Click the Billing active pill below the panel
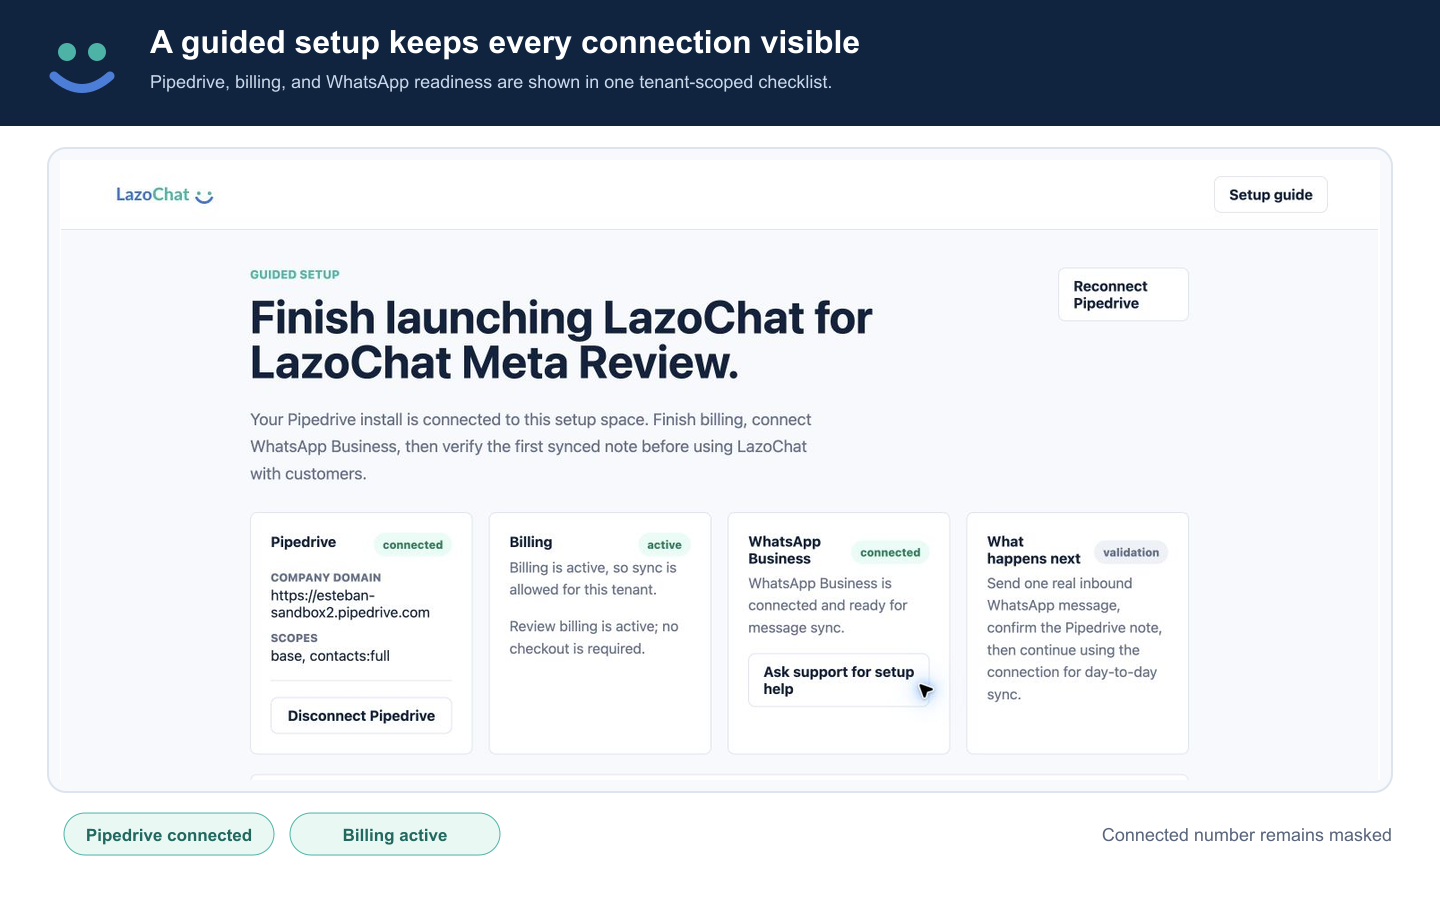The width and height of the screenshot is (1440, 900). click(395, 835)
